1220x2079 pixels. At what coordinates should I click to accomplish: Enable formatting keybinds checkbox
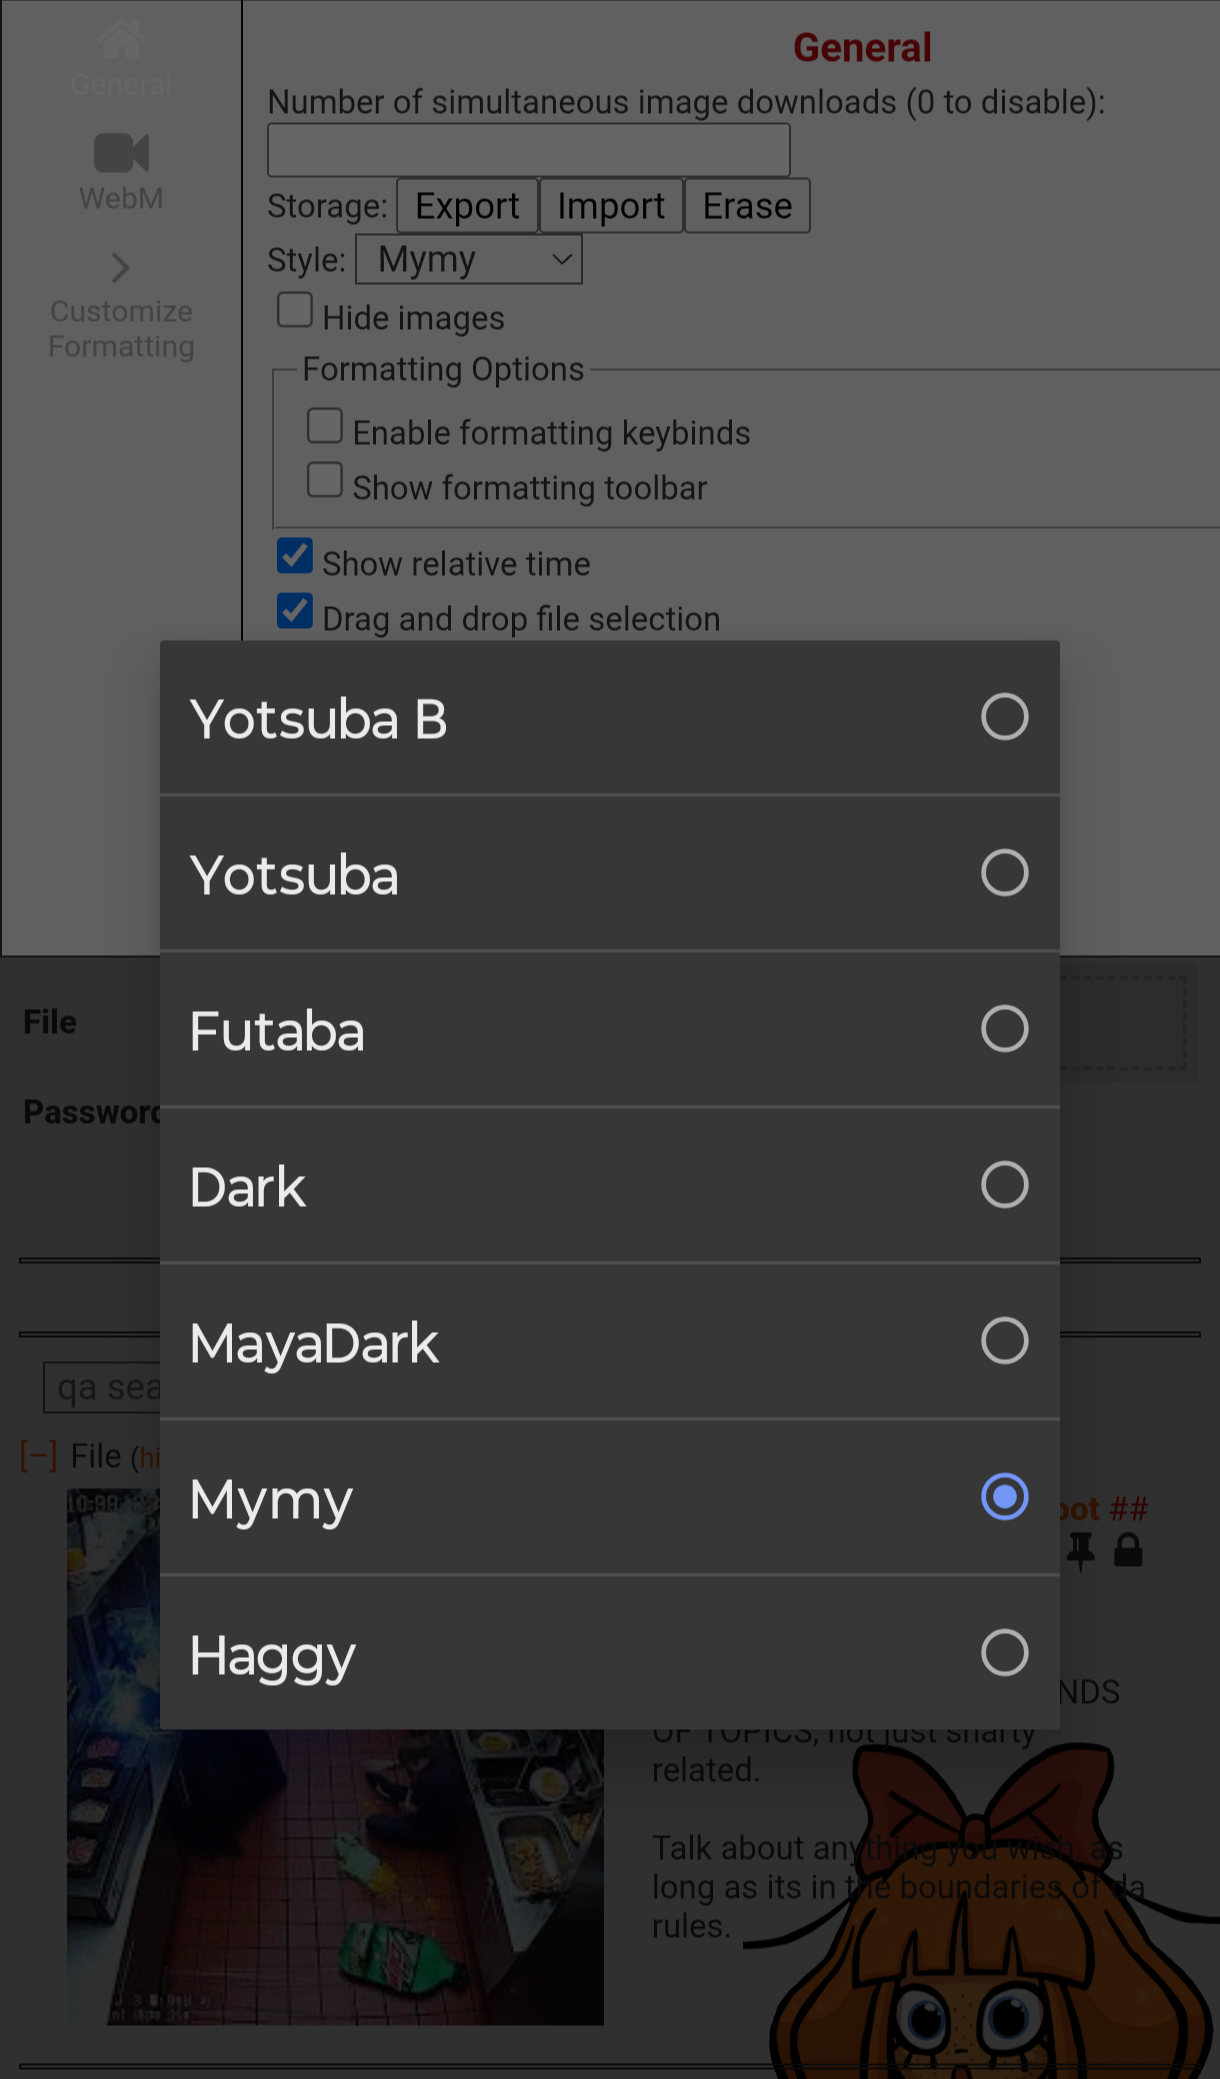[x=325, y=426]
